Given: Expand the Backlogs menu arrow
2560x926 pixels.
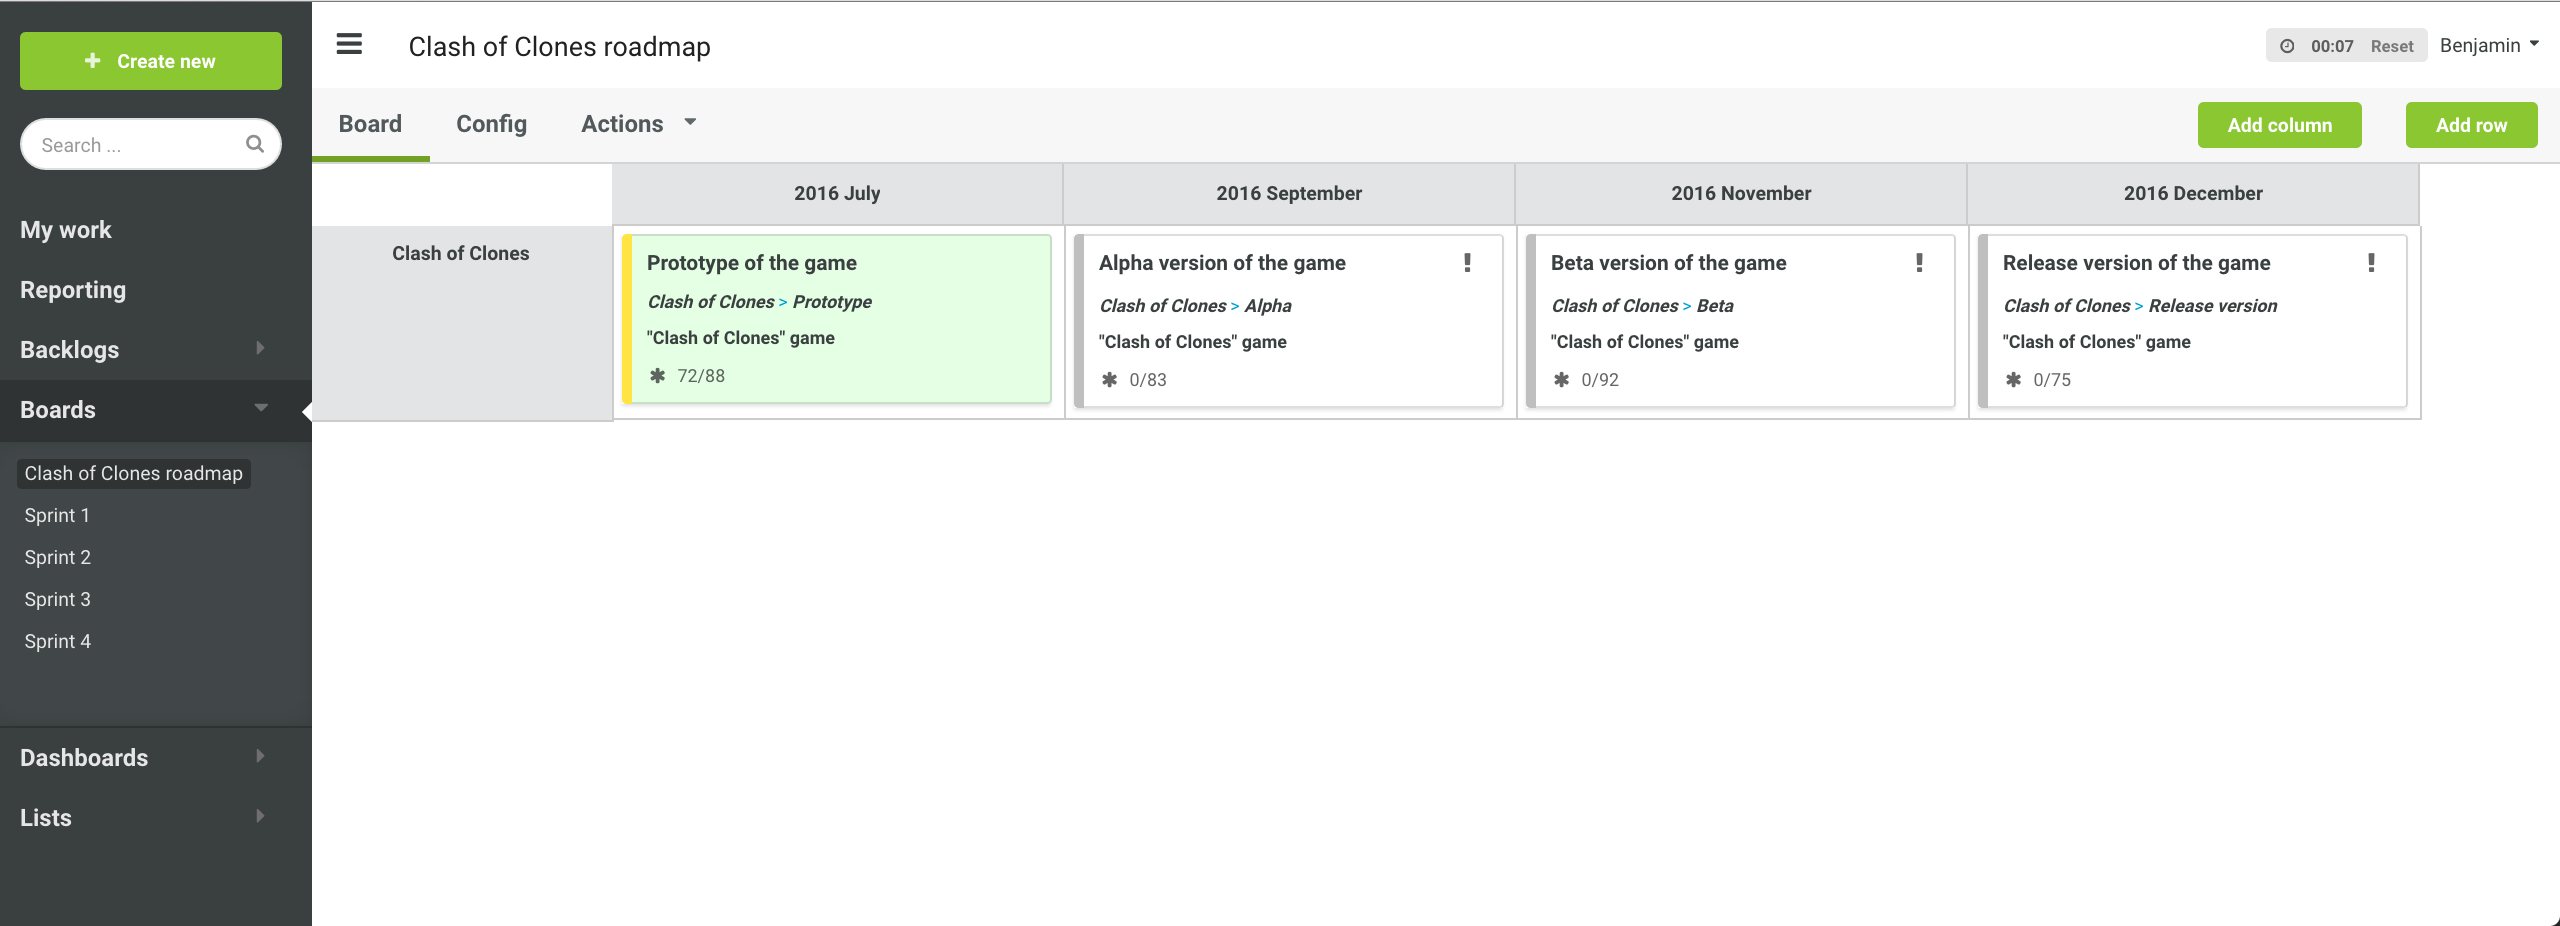Looking at the screenshot, I should tap(260, 348).
